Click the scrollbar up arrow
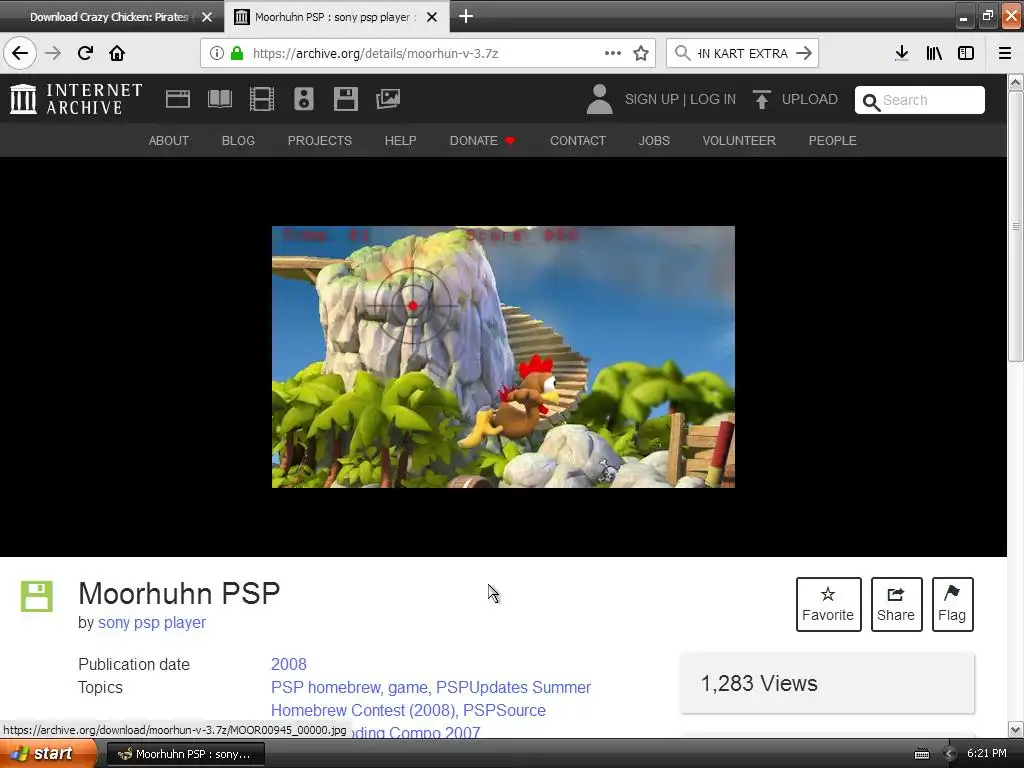This screenshot has height=768, width=1024. pyautogui.click(x=1016, y=82)
